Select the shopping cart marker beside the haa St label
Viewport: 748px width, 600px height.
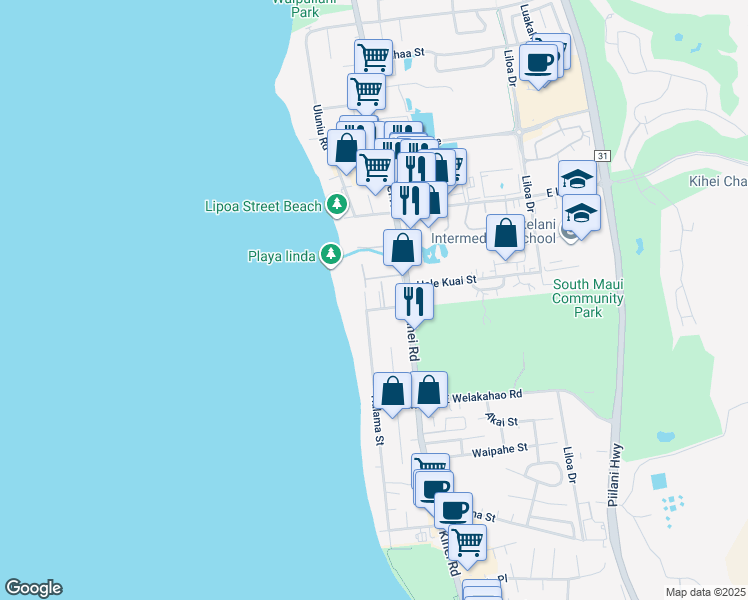pyautogui.click(x=374, y=56)
